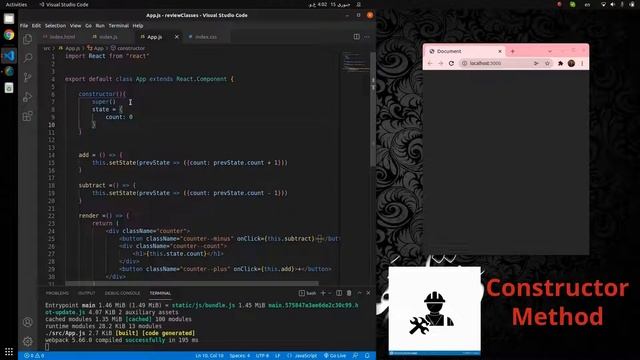Maximize the terminal panel with caret icon
Image resolution: width=640 pixels, height=360 pixels.
pyautogui.click(x=359, y=293)
